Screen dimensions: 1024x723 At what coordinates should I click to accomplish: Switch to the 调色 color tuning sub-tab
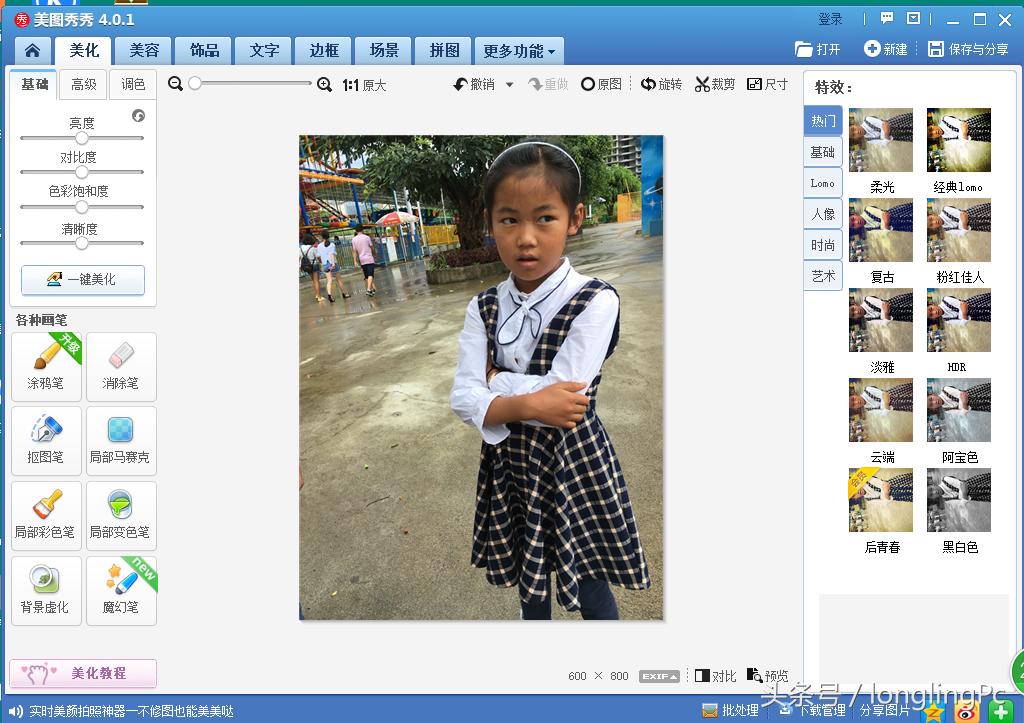[133, 84]
